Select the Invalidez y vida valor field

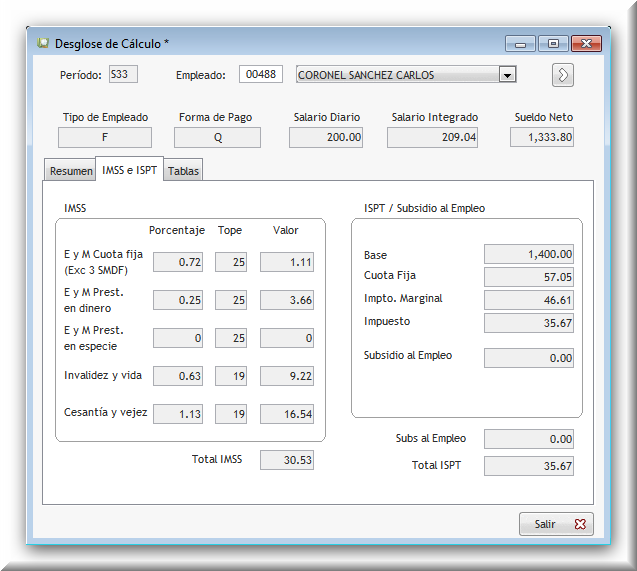(x=287, y=376)
